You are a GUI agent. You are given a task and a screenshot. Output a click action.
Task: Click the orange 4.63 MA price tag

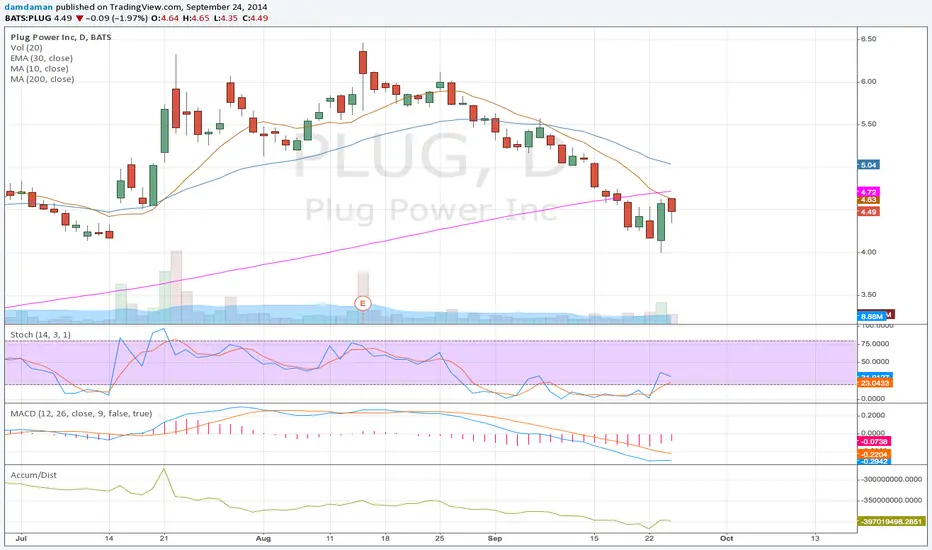tap(868, 200)
